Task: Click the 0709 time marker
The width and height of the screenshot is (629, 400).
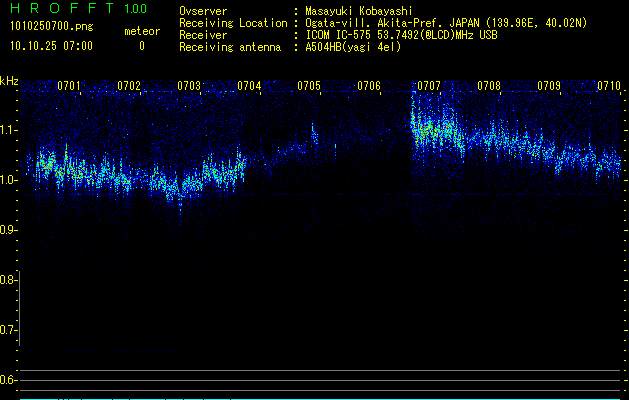Action: pos(549,86)
